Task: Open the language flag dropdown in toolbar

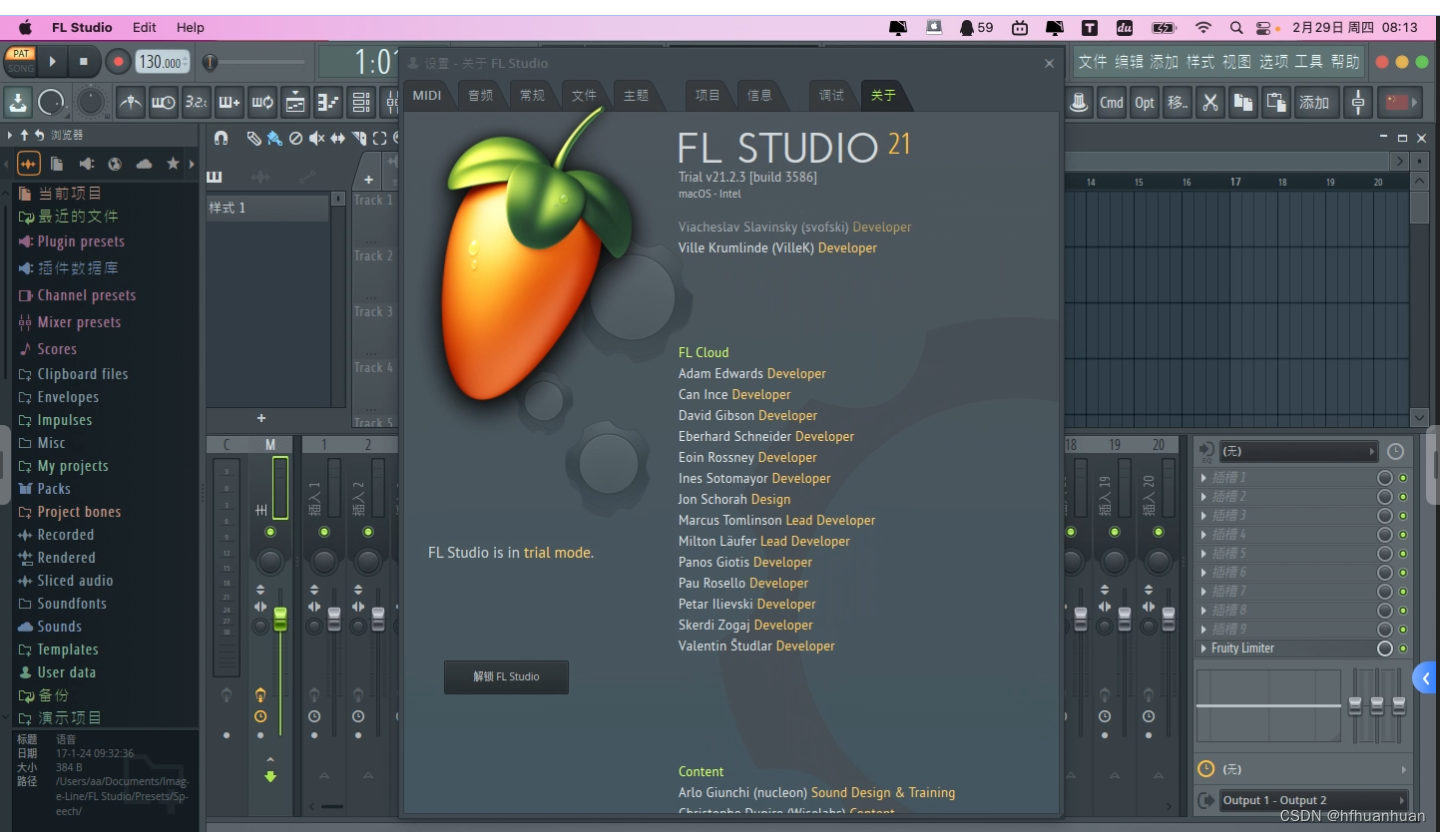Action: [1400, 102]
